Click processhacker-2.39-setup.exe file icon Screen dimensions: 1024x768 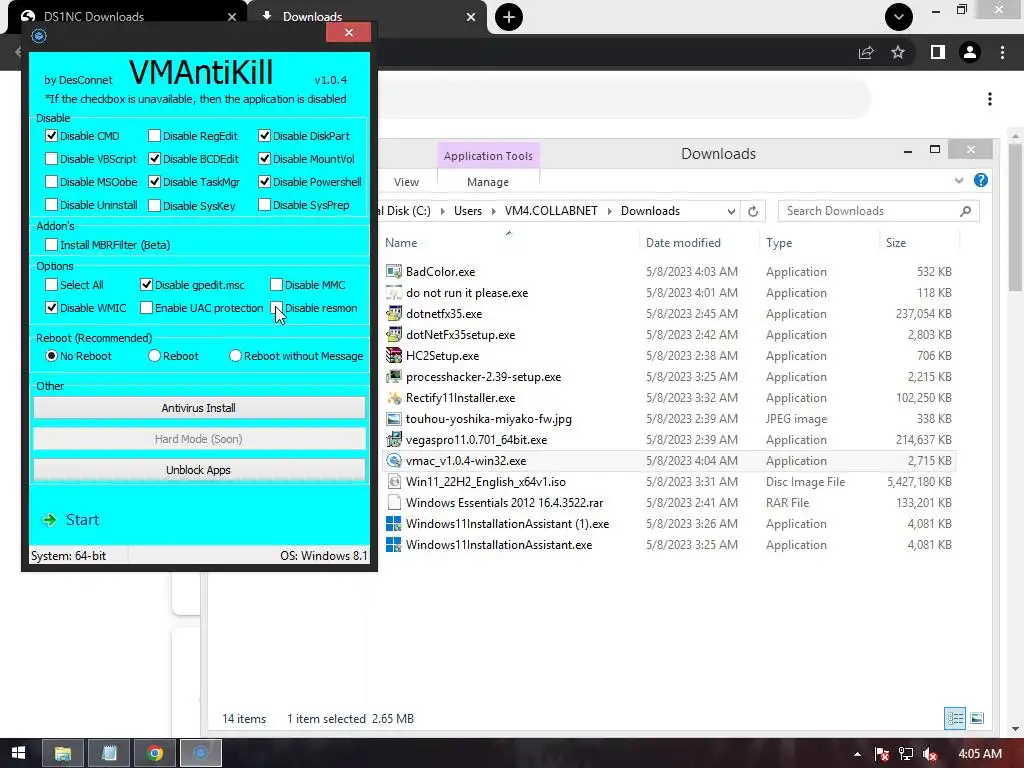[x=394, y=377]
